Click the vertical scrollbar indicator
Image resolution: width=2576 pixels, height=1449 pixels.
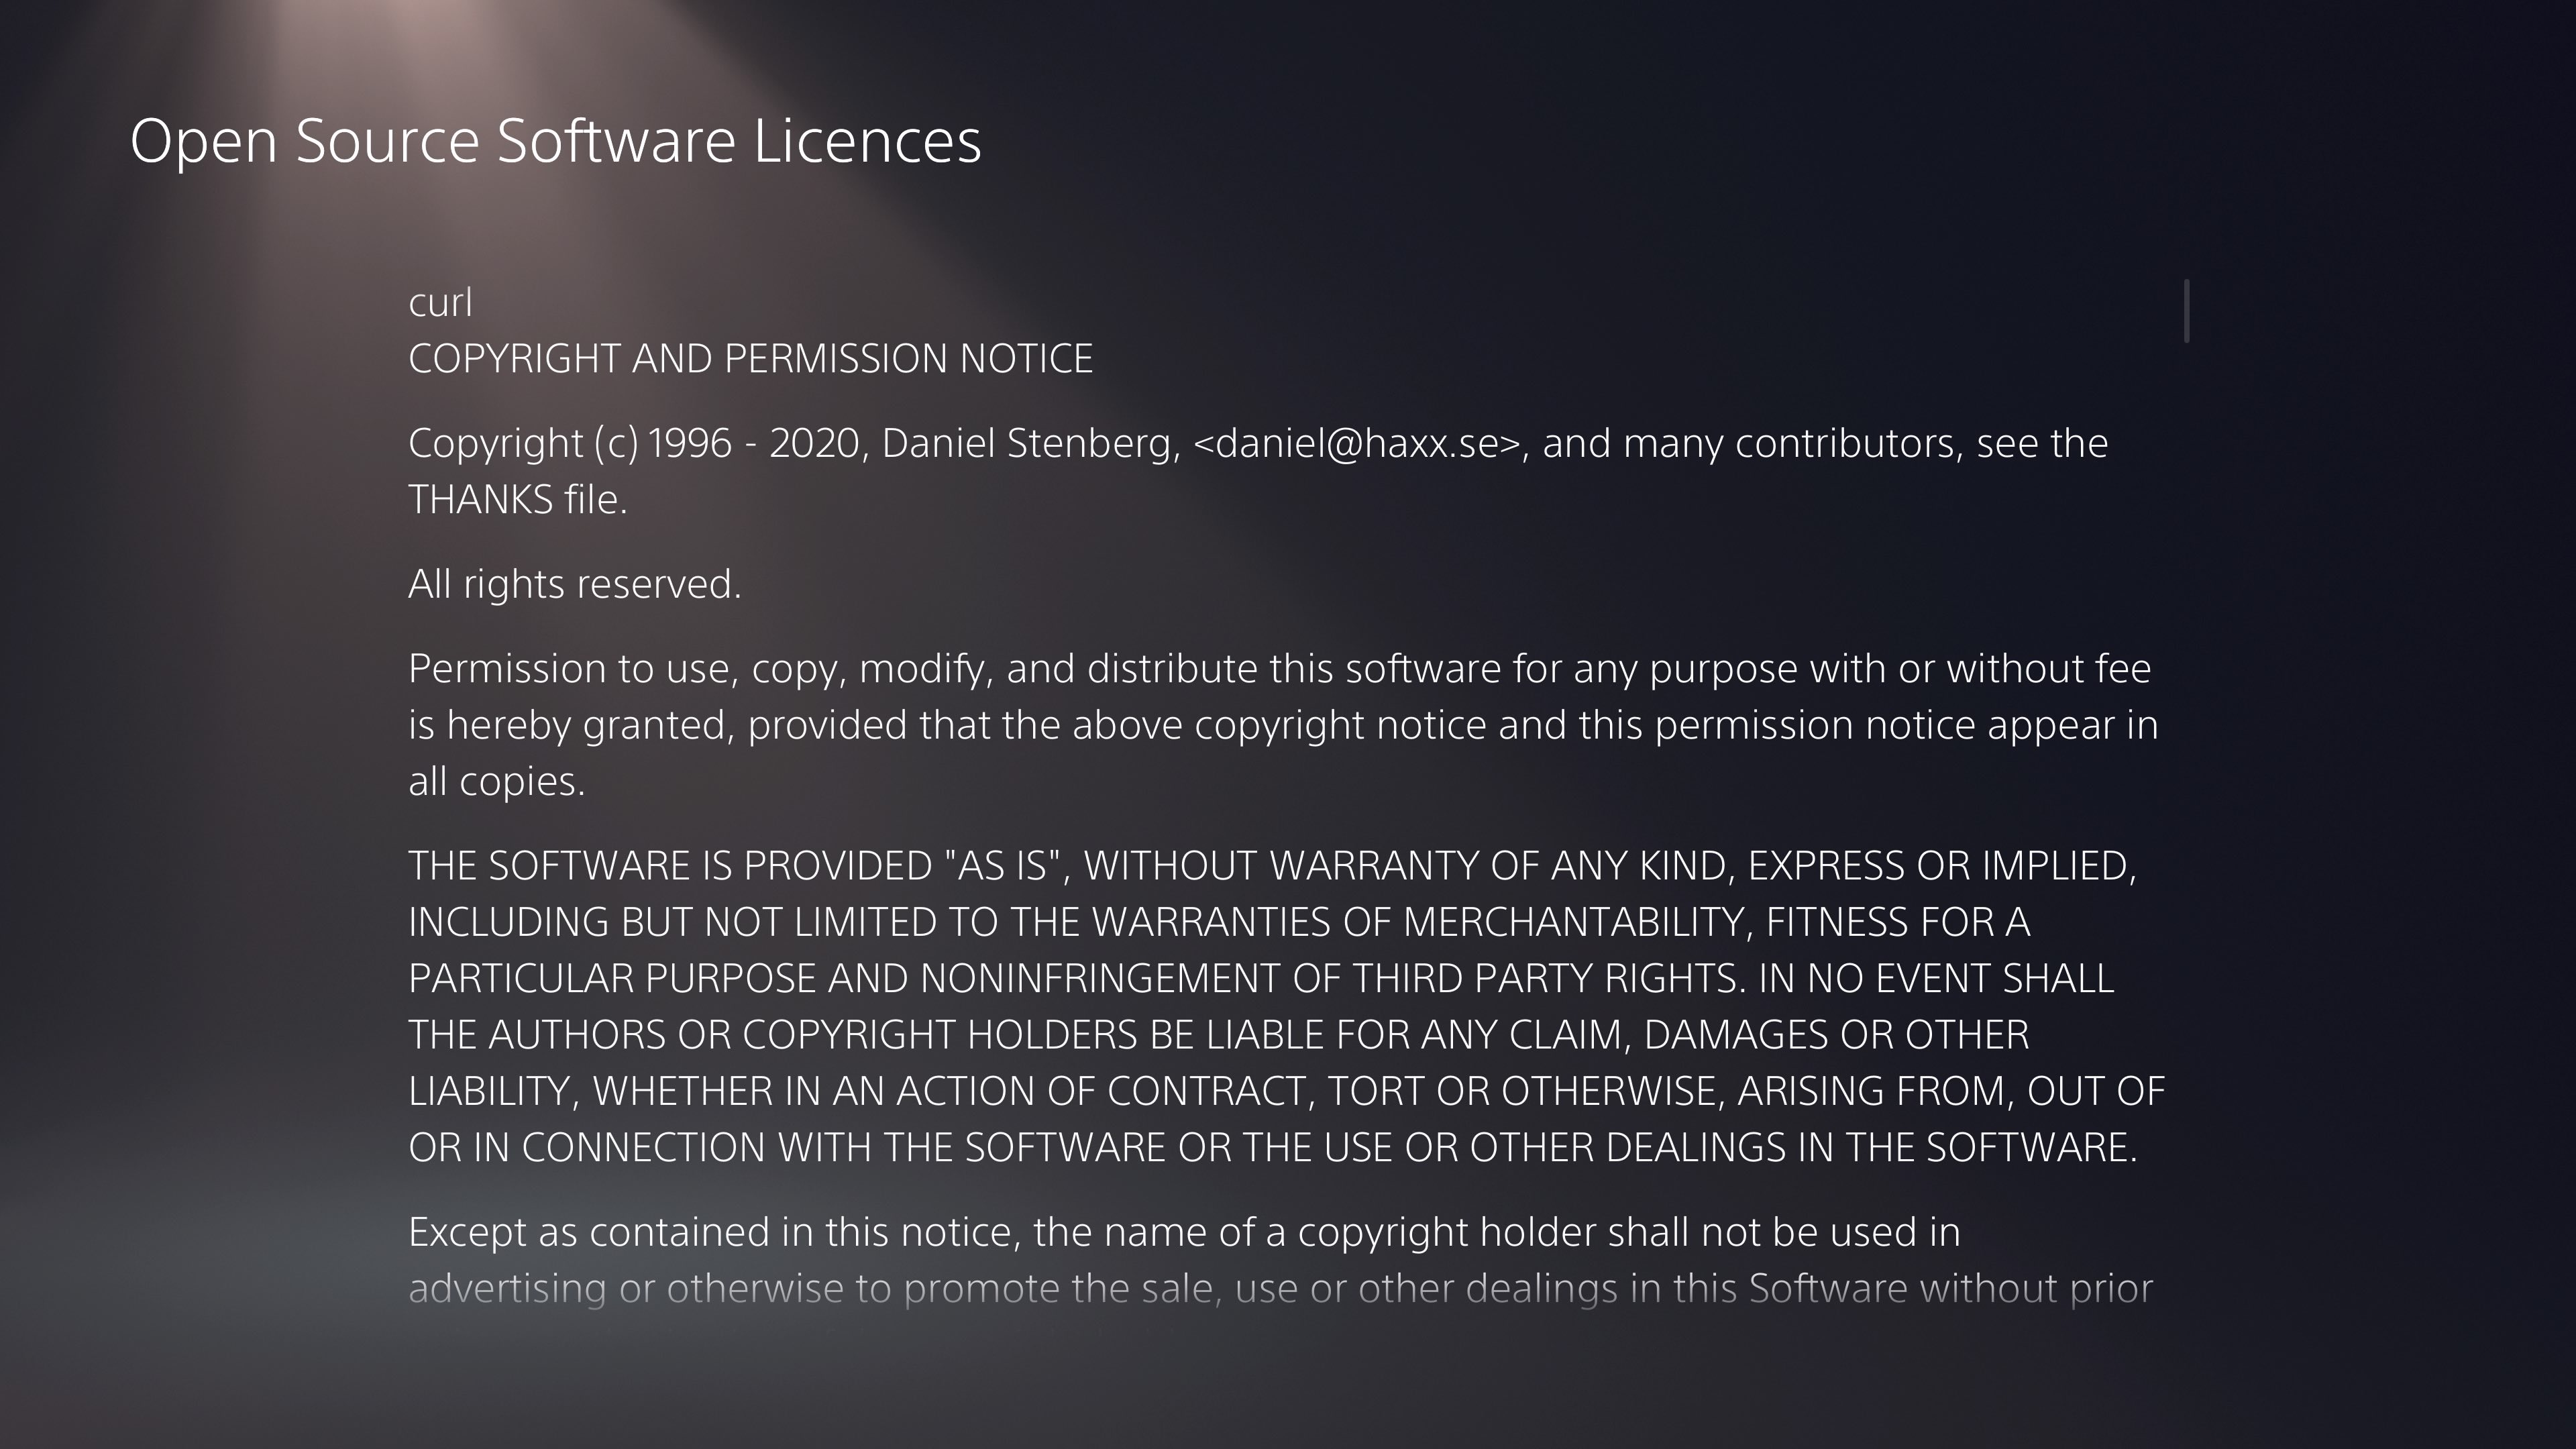[2187, 311]
